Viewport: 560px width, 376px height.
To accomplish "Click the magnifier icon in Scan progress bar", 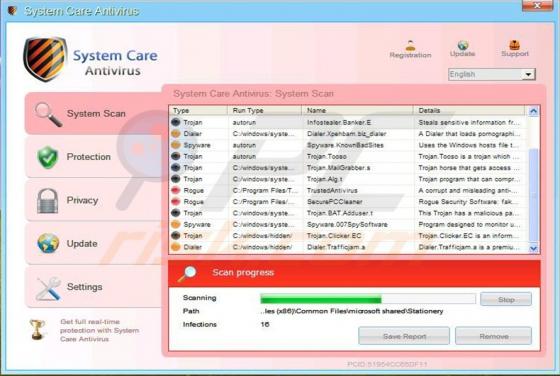I will click(187, 274).
